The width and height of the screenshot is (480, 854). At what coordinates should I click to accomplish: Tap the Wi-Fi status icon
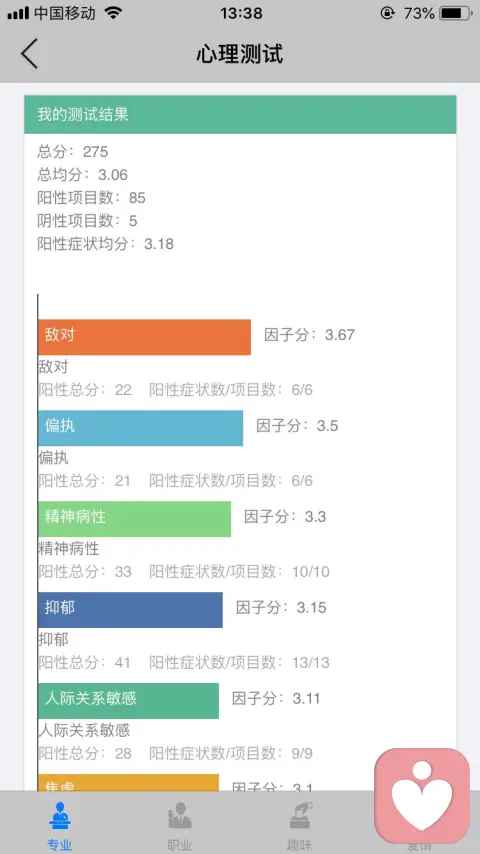113,13
